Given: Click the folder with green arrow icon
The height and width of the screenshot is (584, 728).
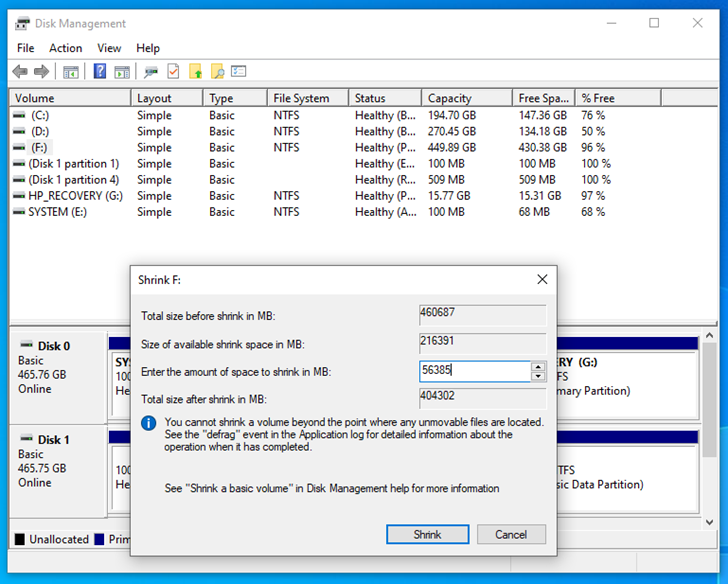Looking at the screenshot, I should point(195,71).
